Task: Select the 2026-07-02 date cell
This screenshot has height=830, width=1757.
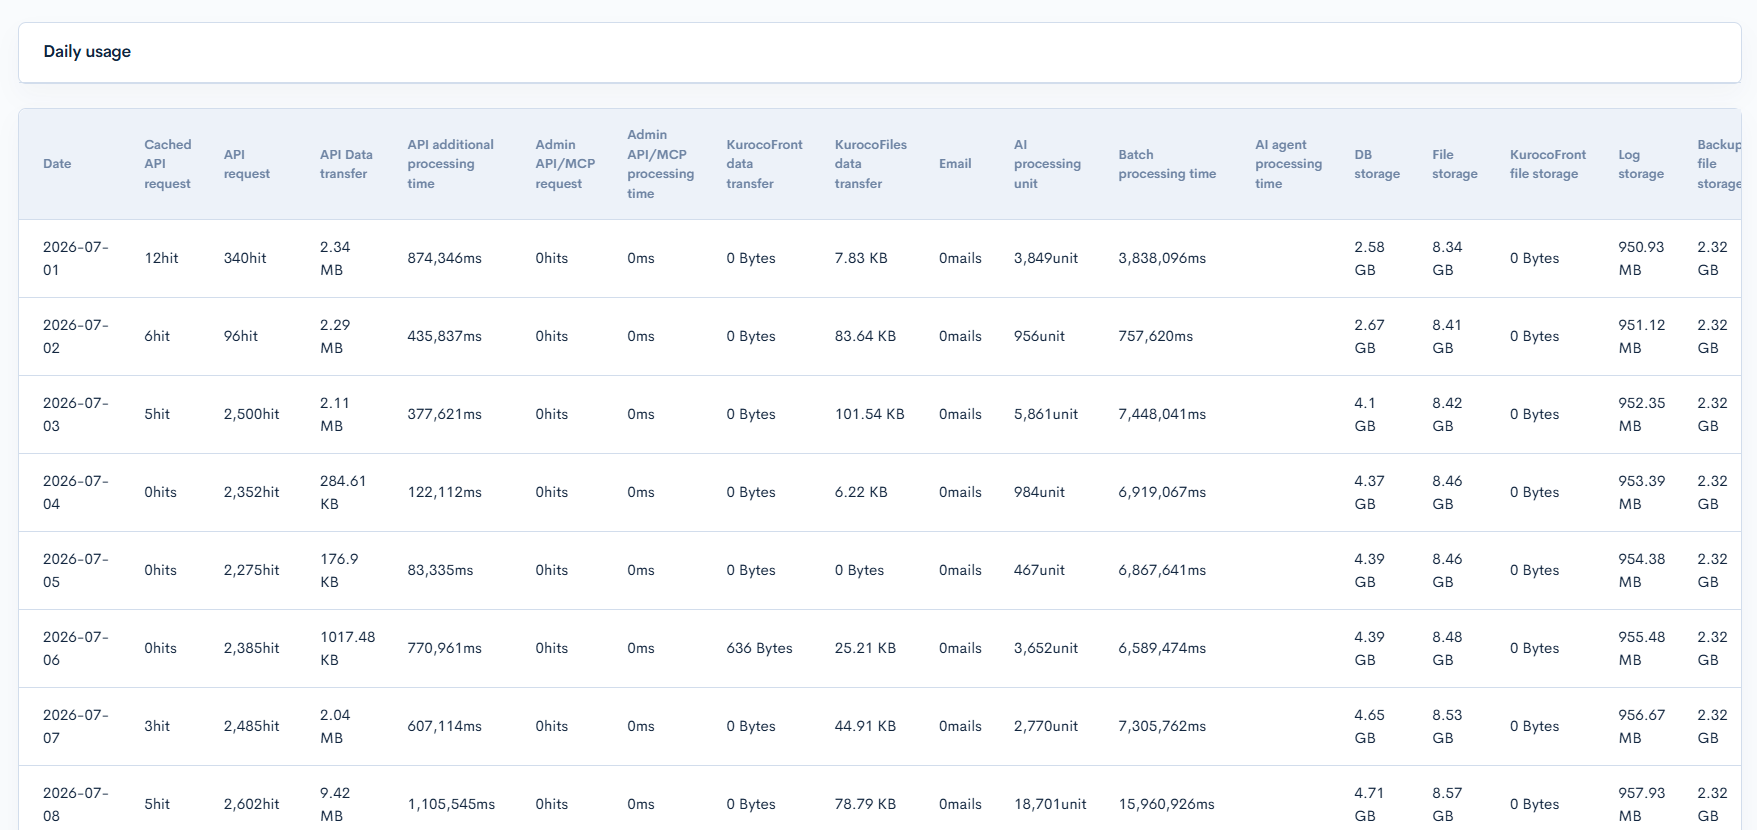Action: coord(75,336)
